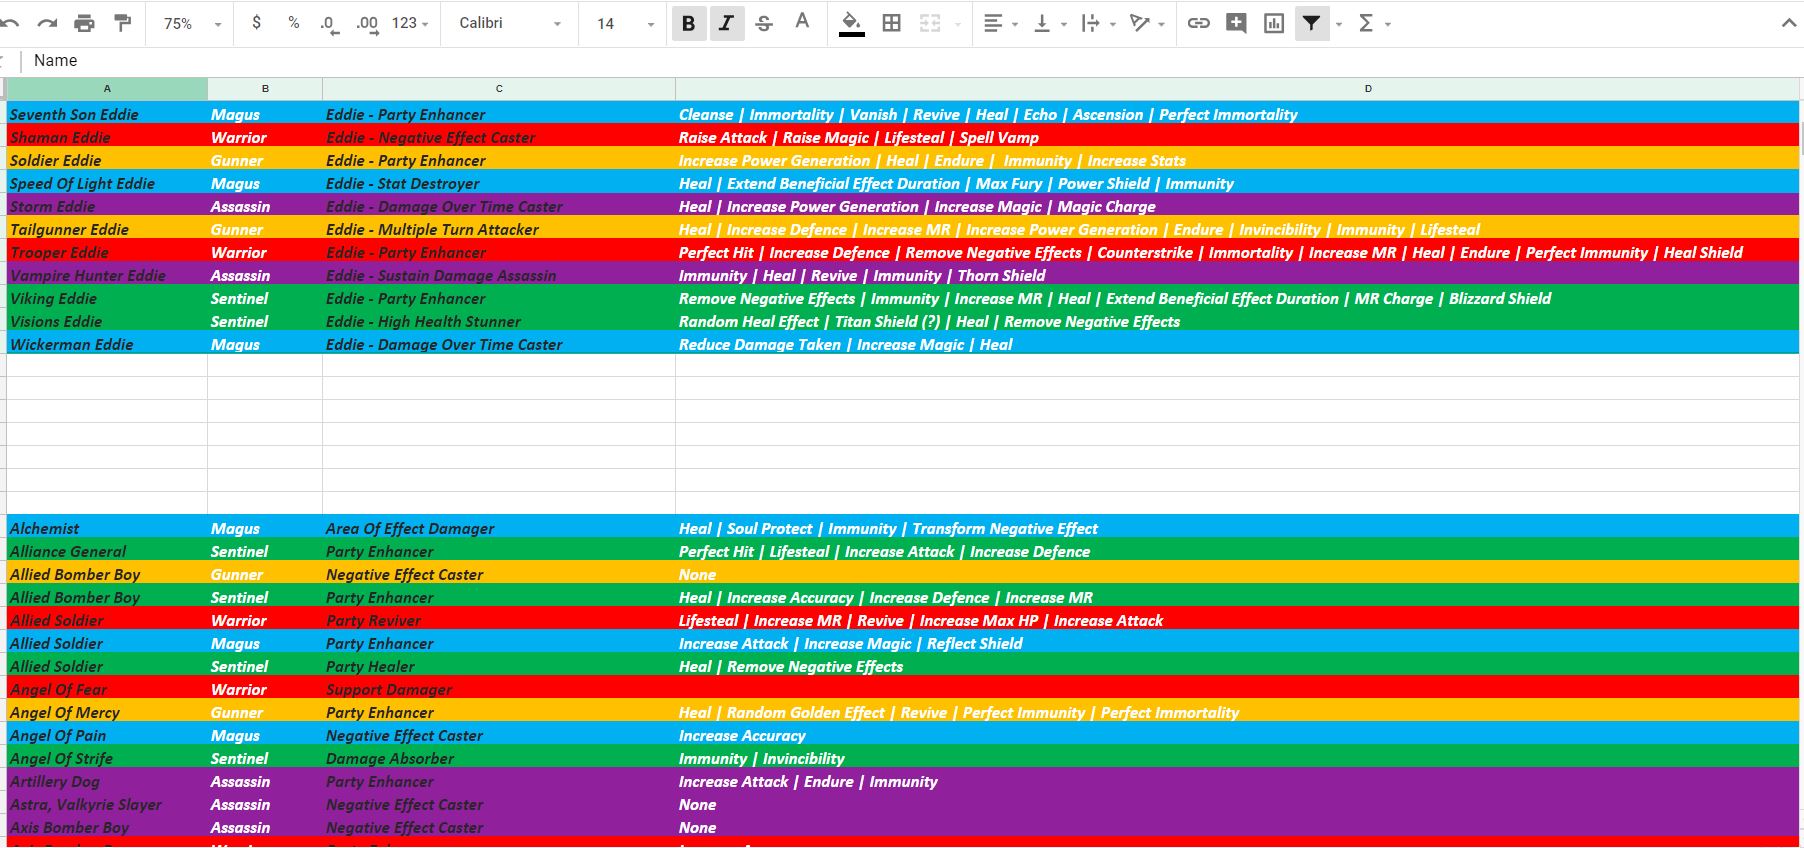Image resolution: width=1804 pixels, height=848 pixels.
Task: Open the Borders tool
Action: point(892,23)
